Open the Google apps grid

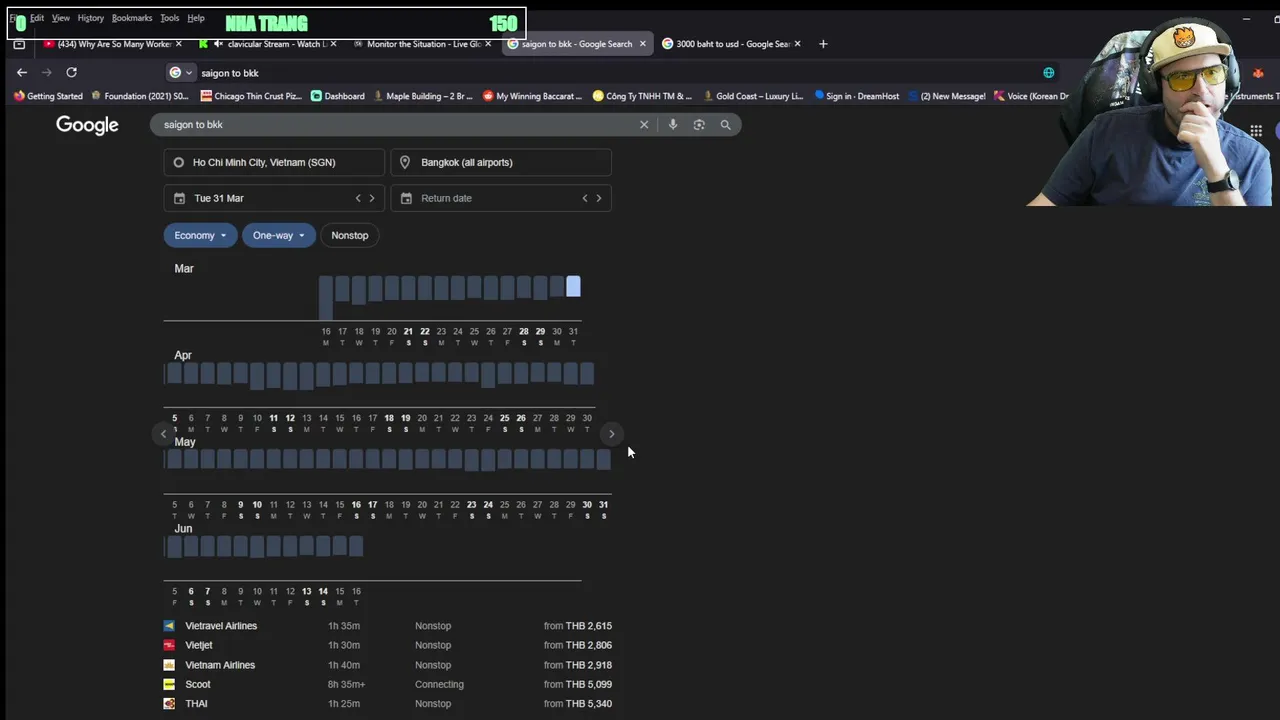(1256, 130)
